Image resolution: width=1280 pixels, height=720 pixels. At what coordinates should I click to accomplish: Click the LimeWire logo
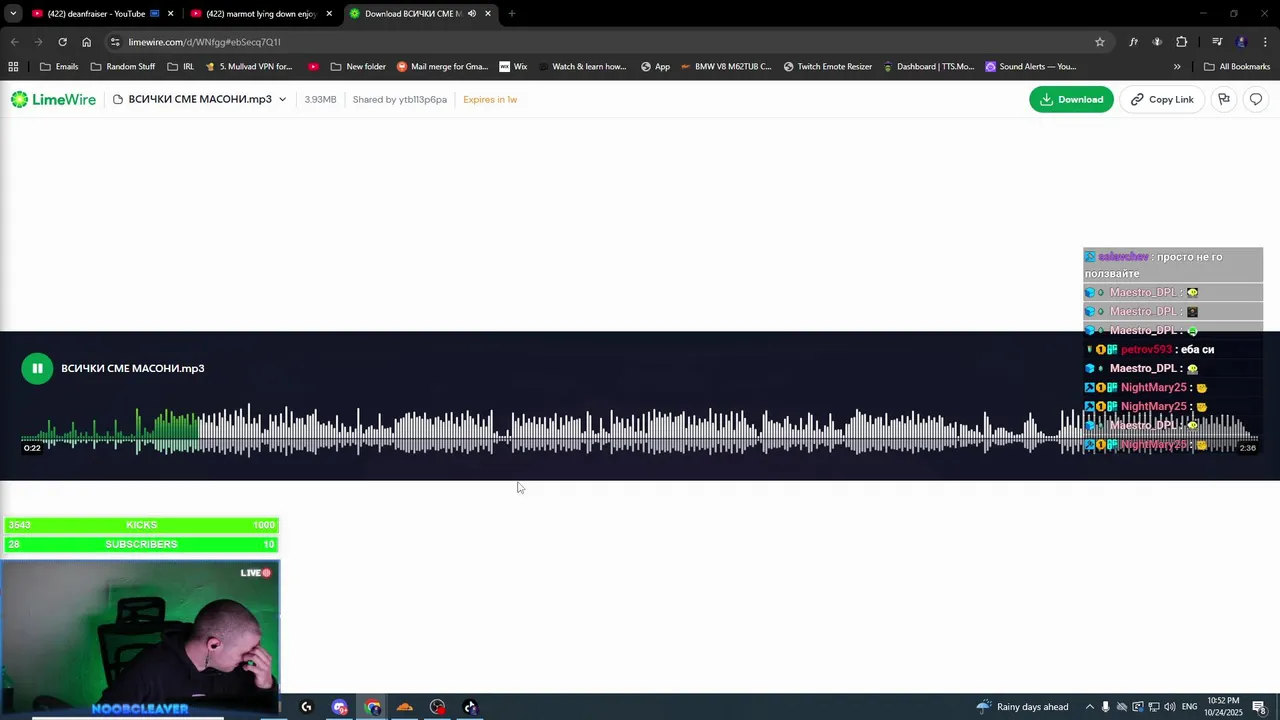(56, 99)
